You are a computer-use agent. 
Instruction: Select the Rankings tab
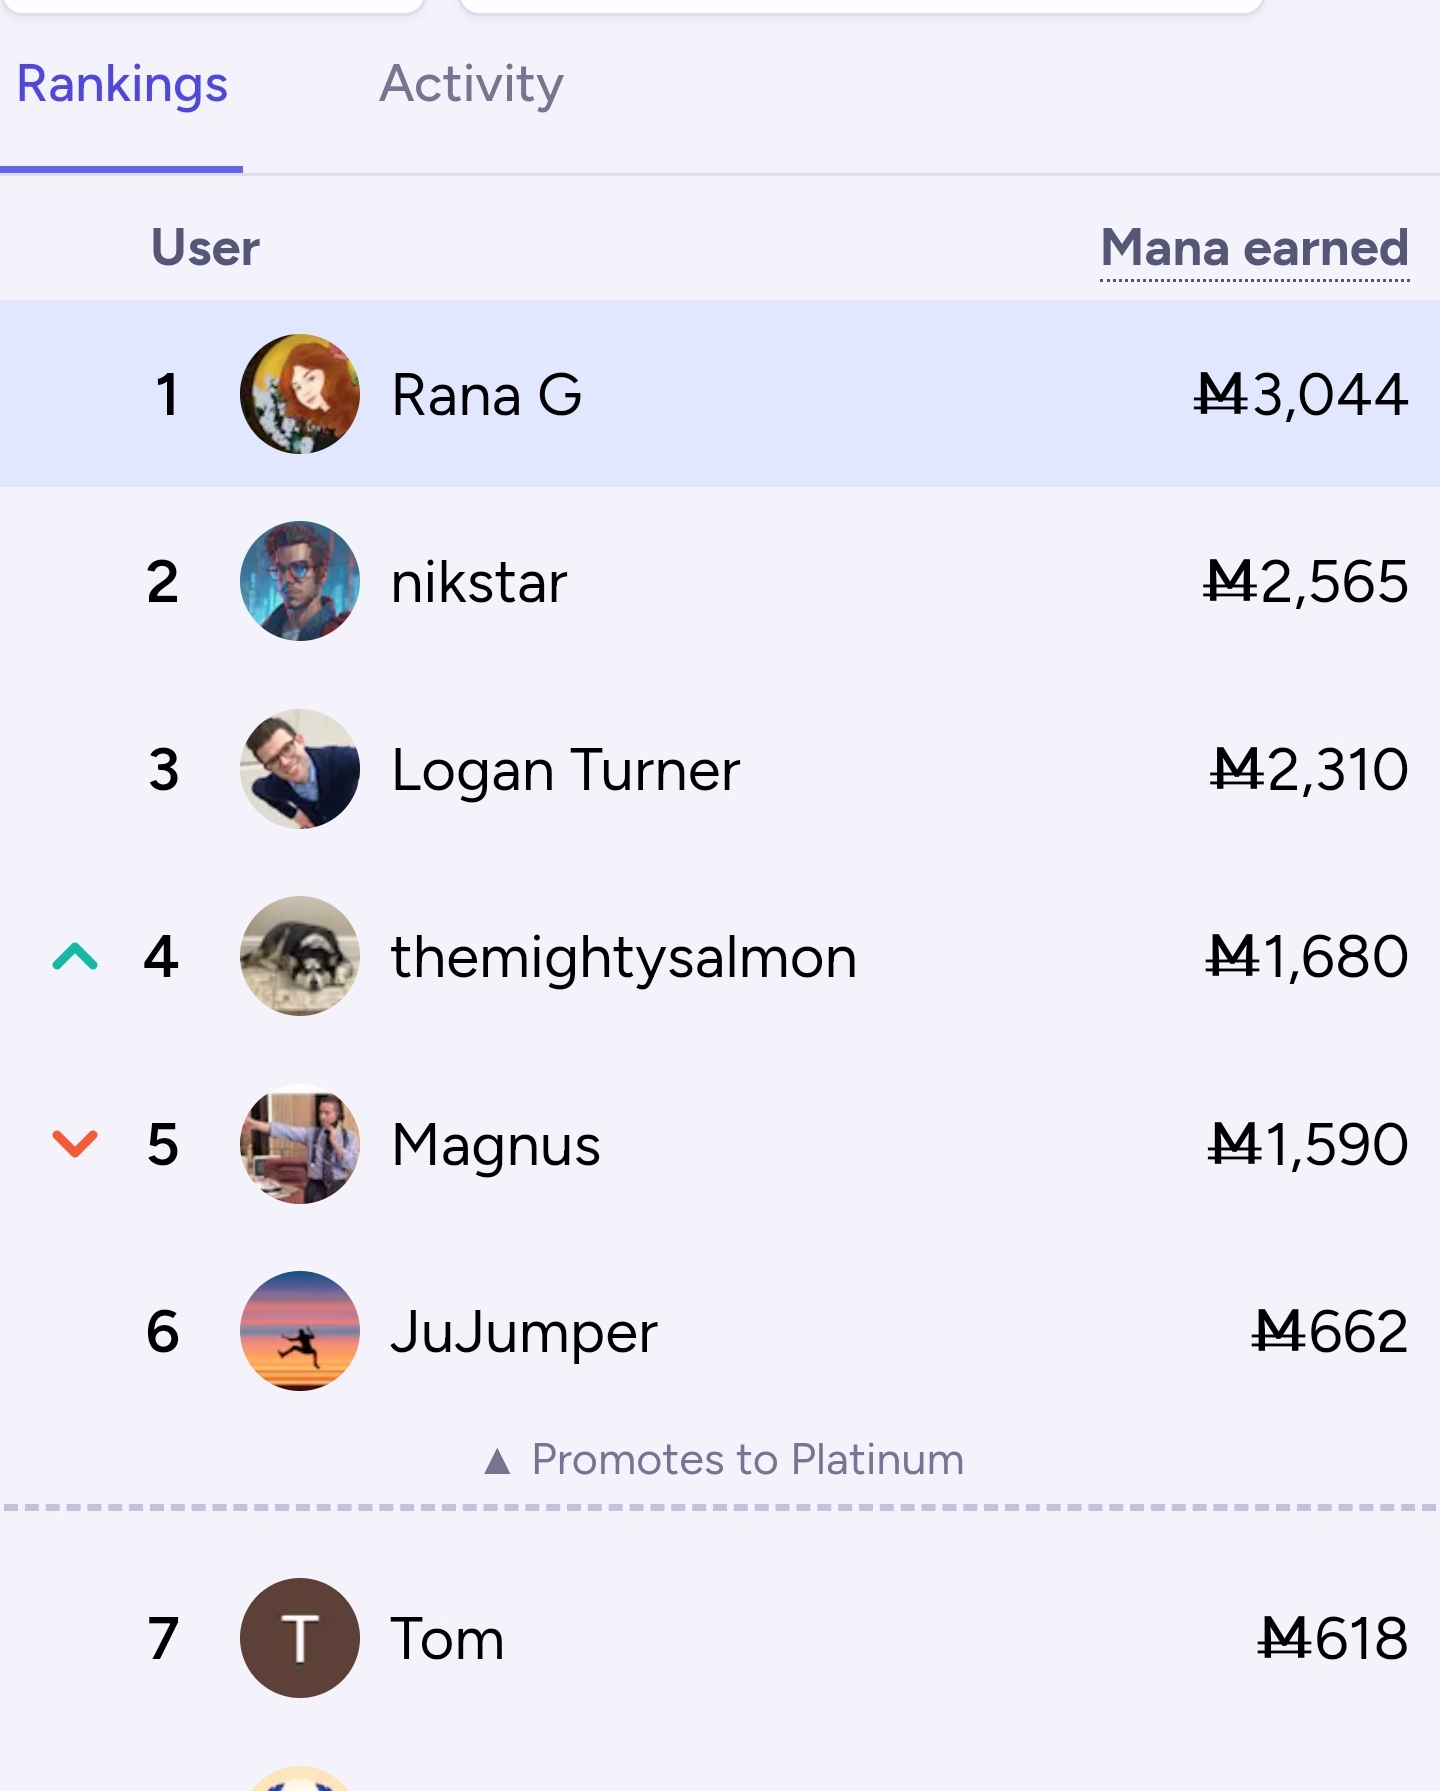tap(122, 84)
